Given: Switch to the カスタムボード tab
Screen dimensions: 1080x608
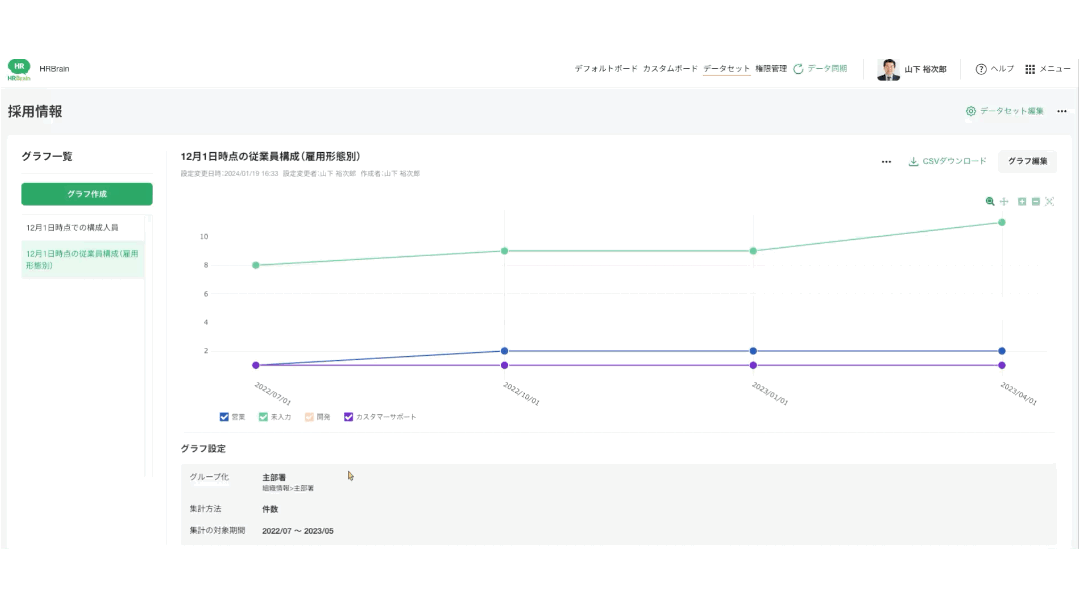Looking at the screenshot, I should 670,69.
